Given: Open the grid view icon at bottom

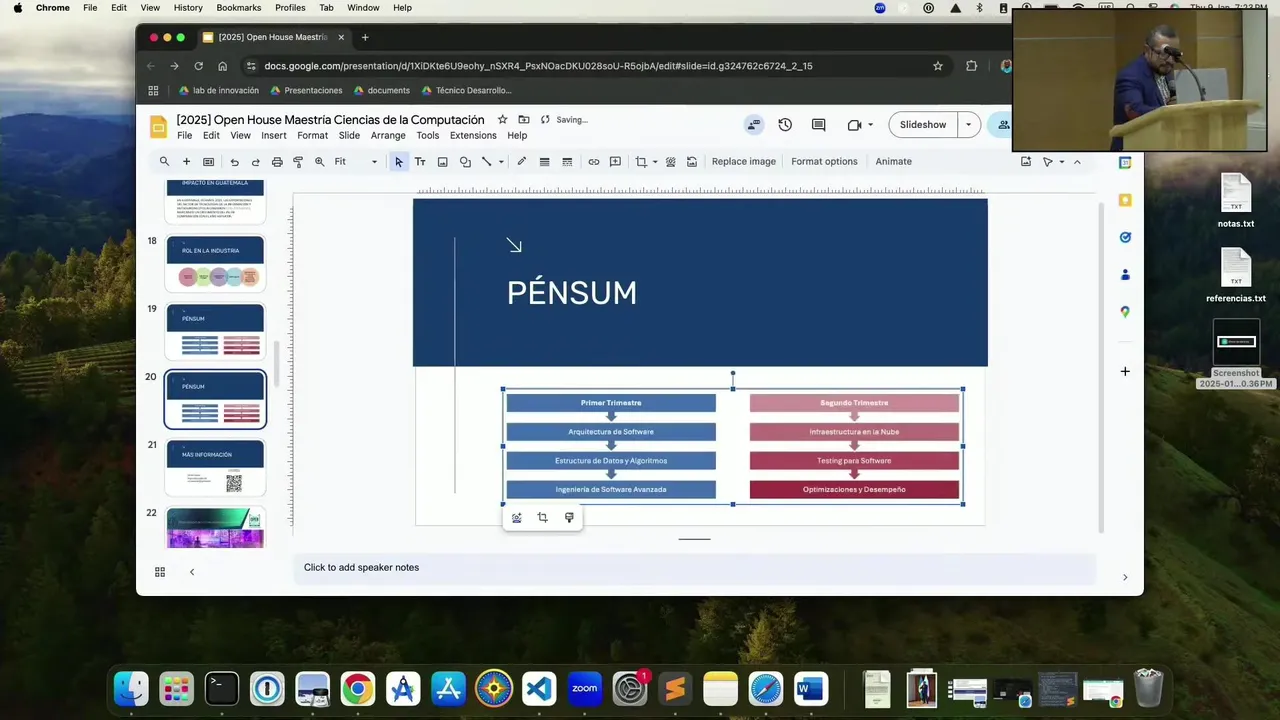Looking at the screenshot, I should (x=159, y=572).
